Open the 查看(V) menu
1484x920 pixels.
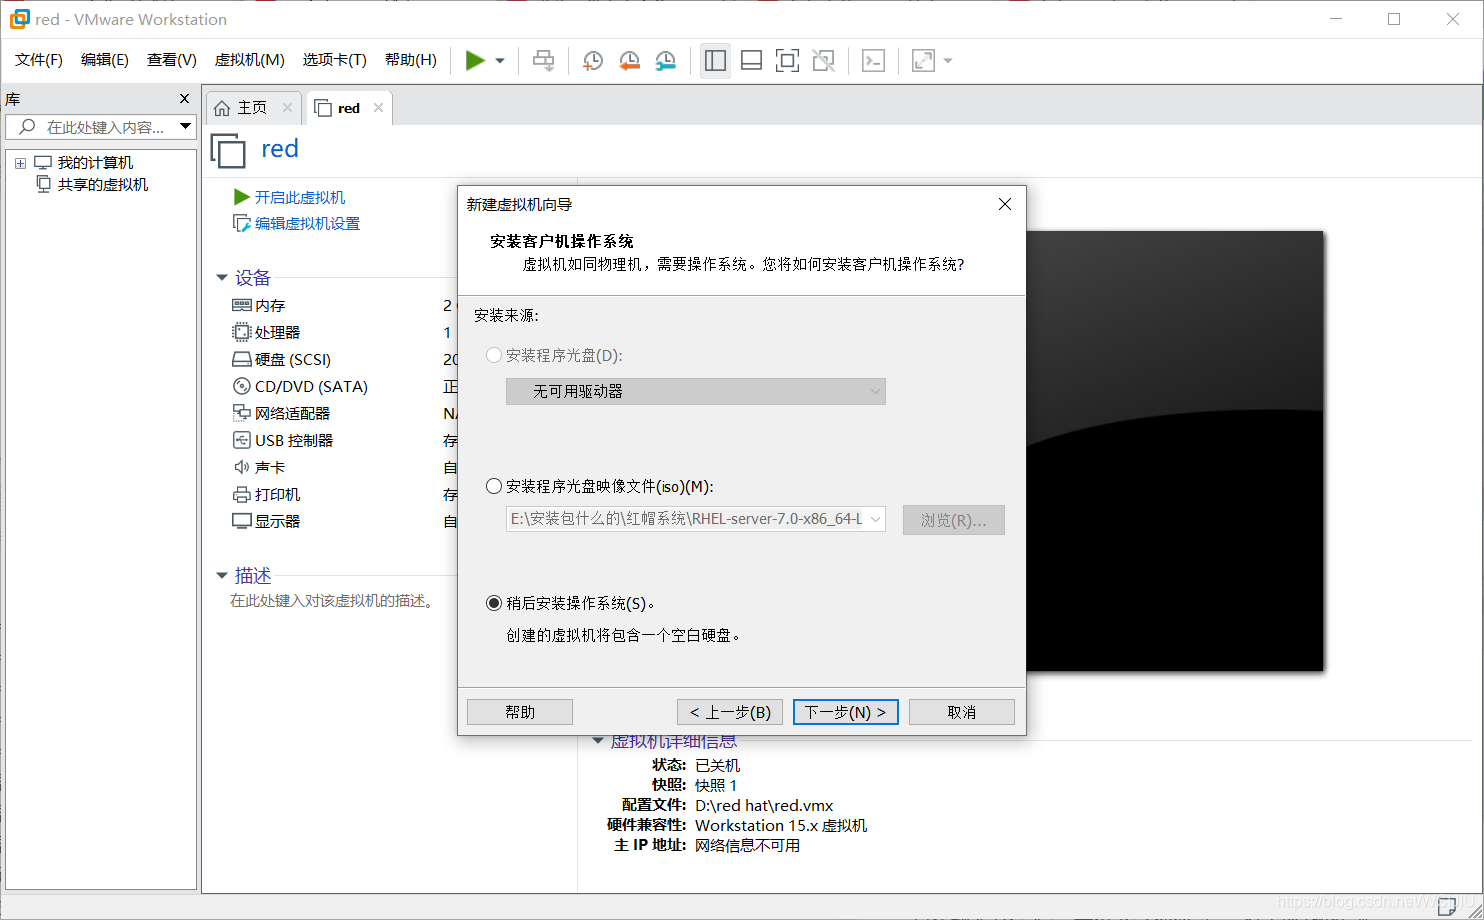click(x=172, y=60)
